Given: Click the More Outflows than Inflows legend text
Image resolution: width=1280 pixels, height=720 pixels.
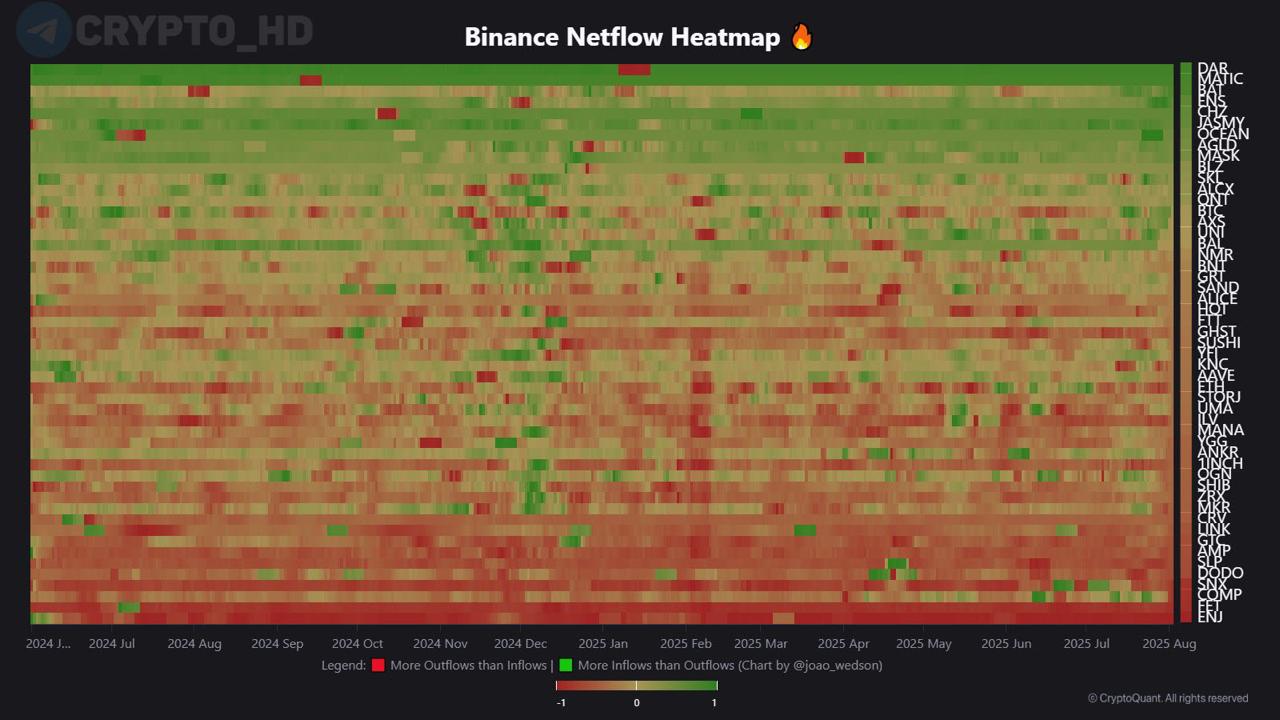Looking at the screenshot, I should [468, 665].
